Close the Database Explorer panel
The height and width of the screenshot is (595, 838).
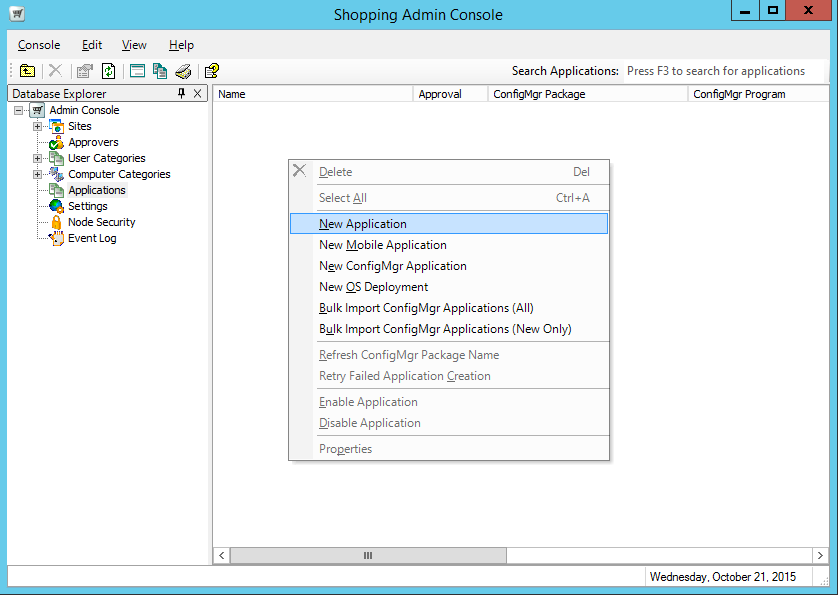[198, 93]
